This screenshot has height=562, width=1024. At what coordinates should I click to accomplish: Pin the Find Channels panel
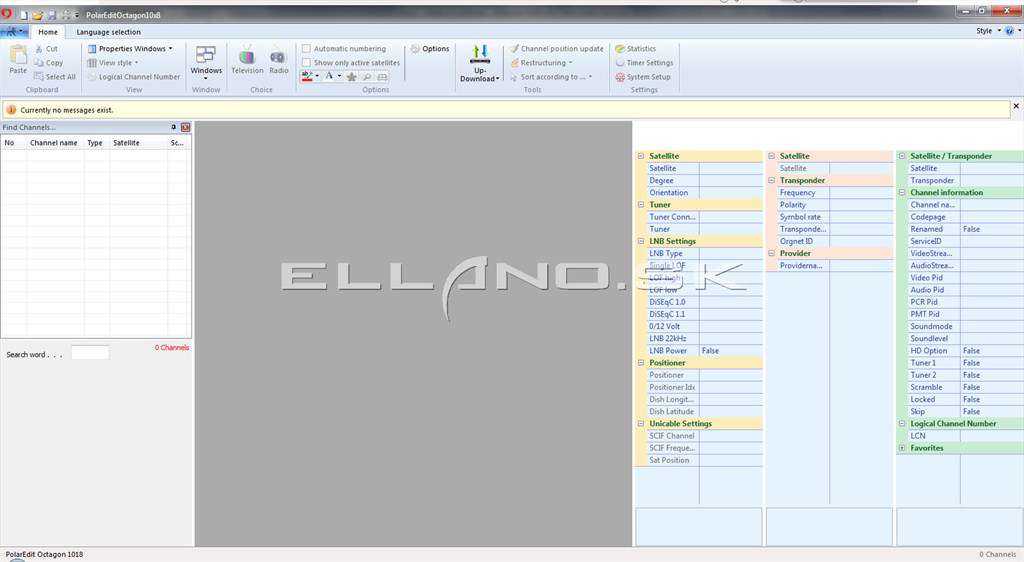174,127
